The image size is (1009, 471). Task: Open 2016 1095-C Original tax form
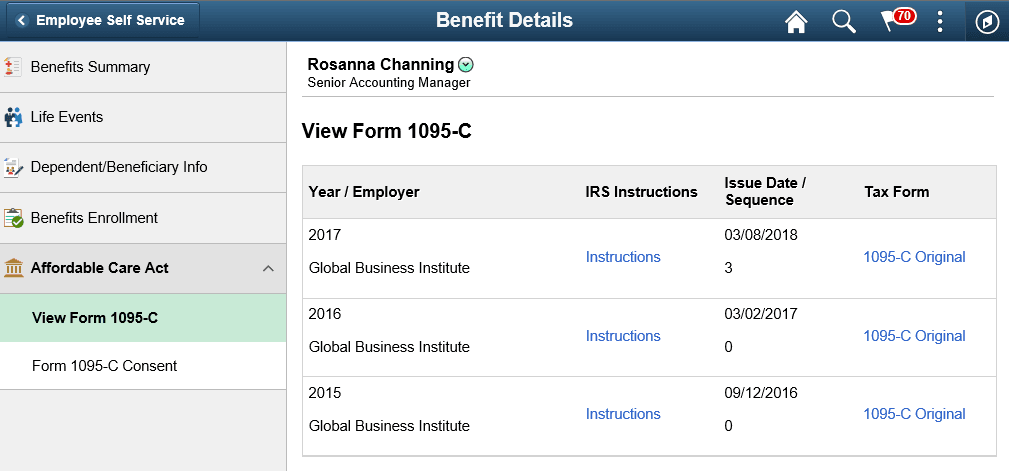click(914, 336)
